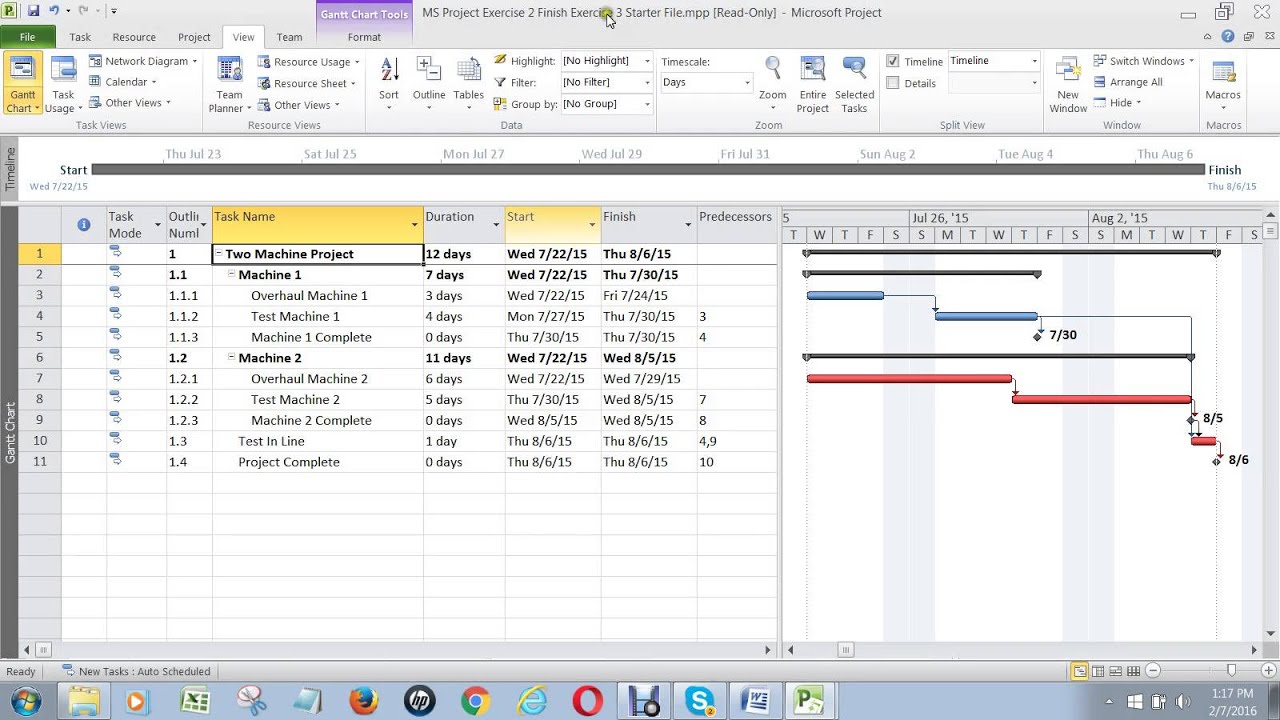
Task: Click the Help question mark icon
Action: [1227, 37]
